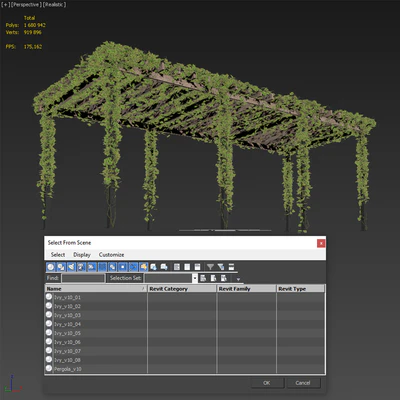Viewport: 400px width, 400px height.
Task: Open the [Realistic] shading menu
Action: (54, 5)
